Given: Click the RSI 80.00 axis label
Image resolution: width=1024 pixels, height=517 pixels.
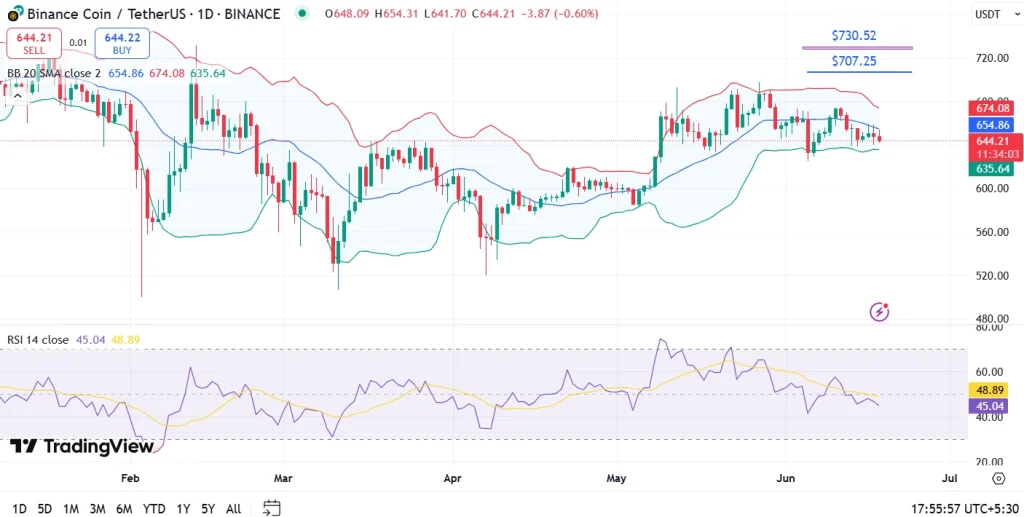Looking at the screenshot, I should [988, 327].
